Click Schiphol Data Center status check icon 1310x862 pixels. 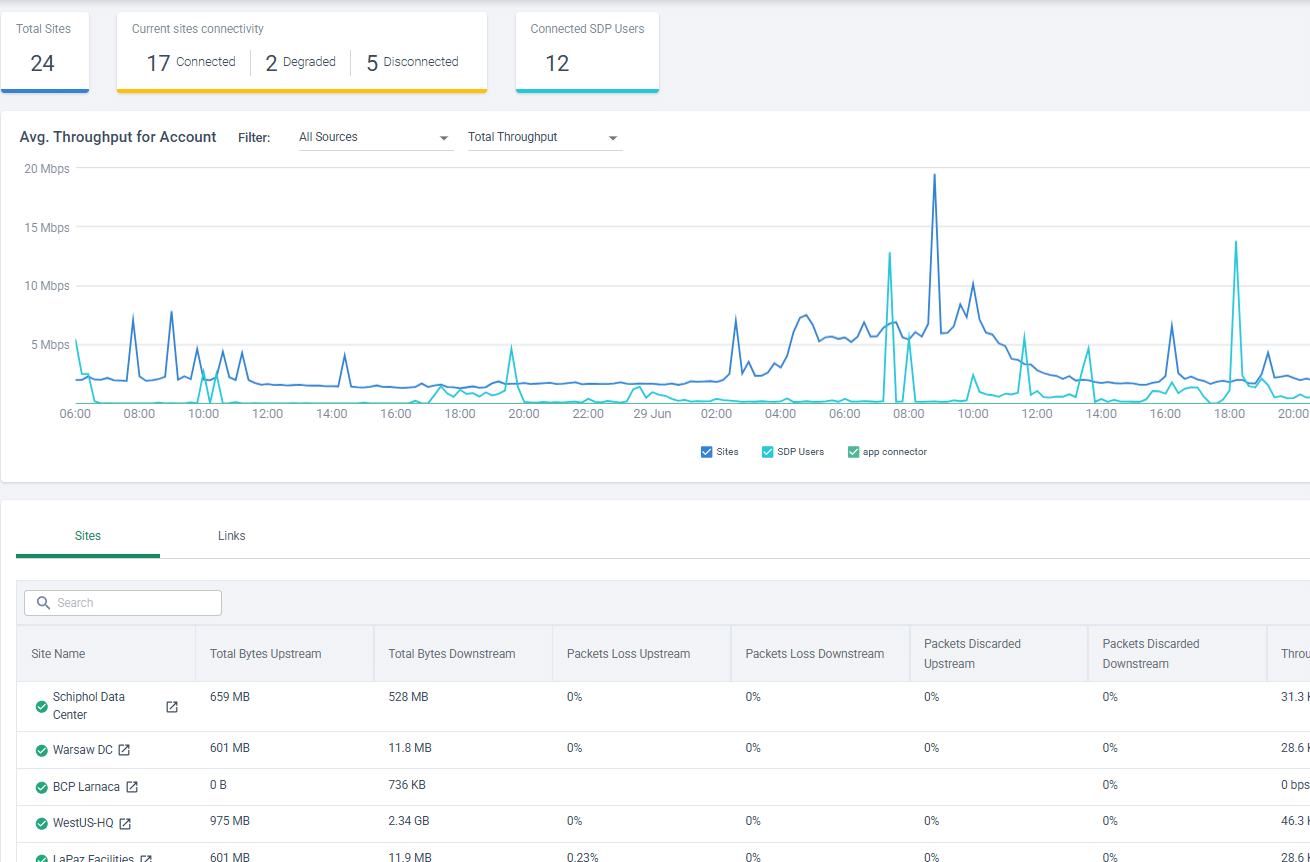coord(42,707)
